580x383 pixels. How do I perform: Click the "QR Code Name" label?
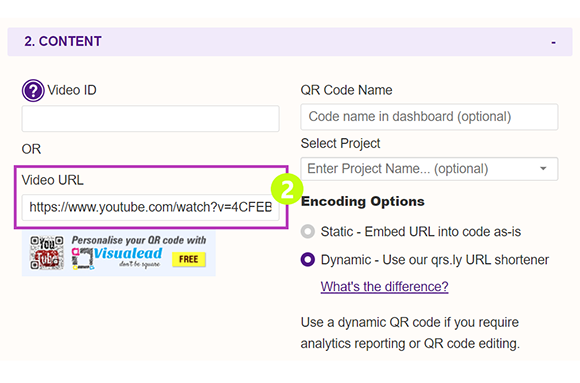coord(346,90)
